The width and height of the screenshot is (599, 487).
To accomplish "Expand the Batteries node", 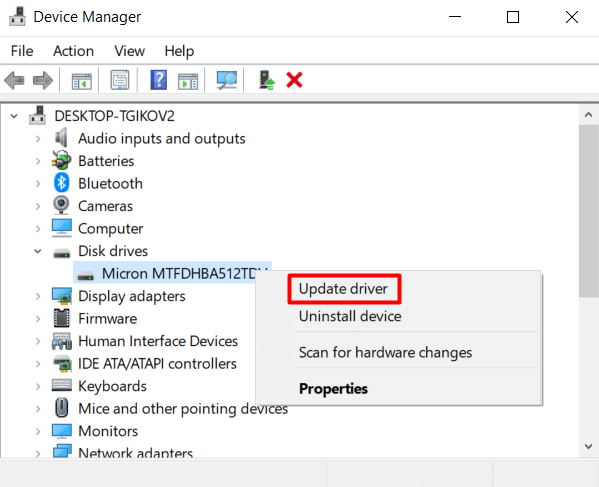I will 38,161.
